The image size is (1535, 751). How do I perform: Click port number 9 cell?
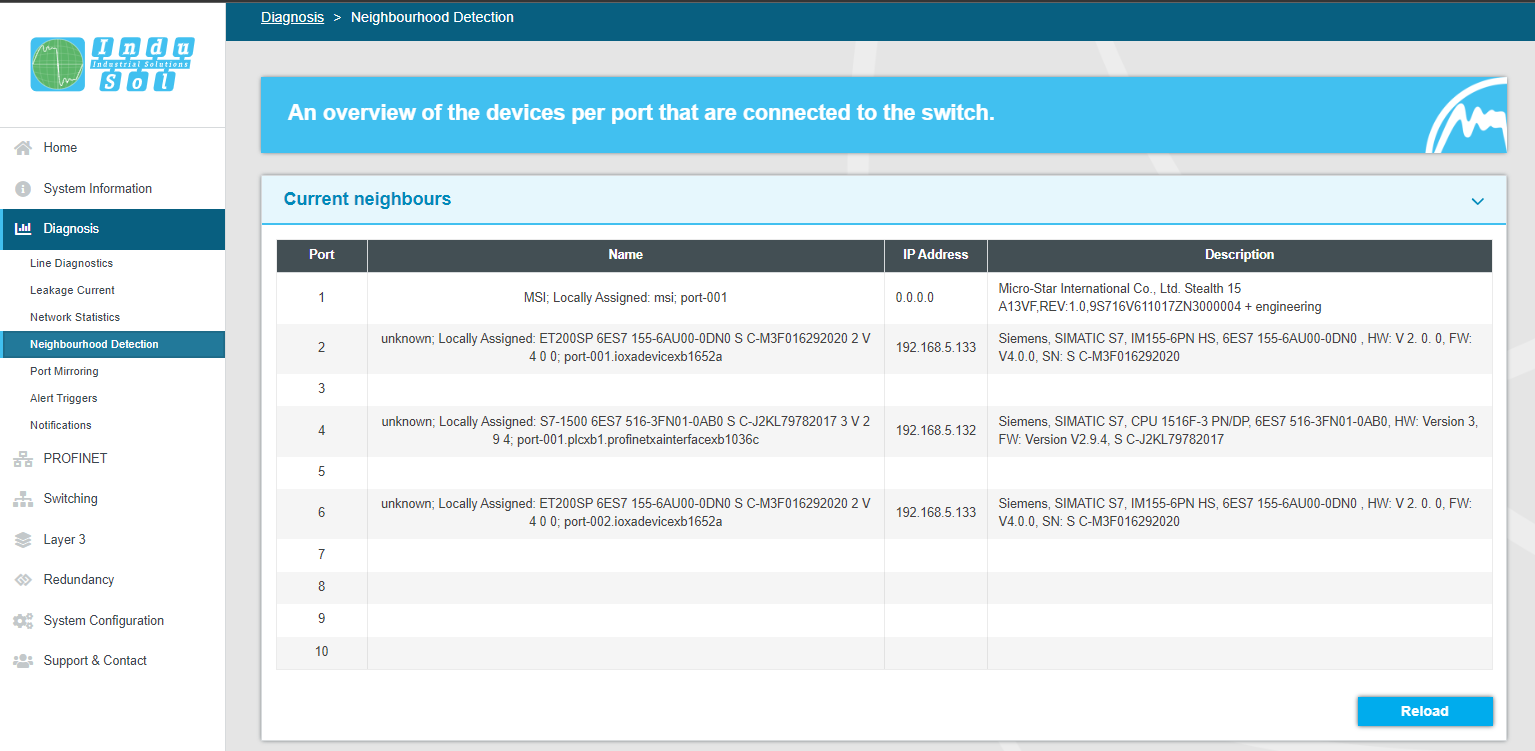pos(322,620)
